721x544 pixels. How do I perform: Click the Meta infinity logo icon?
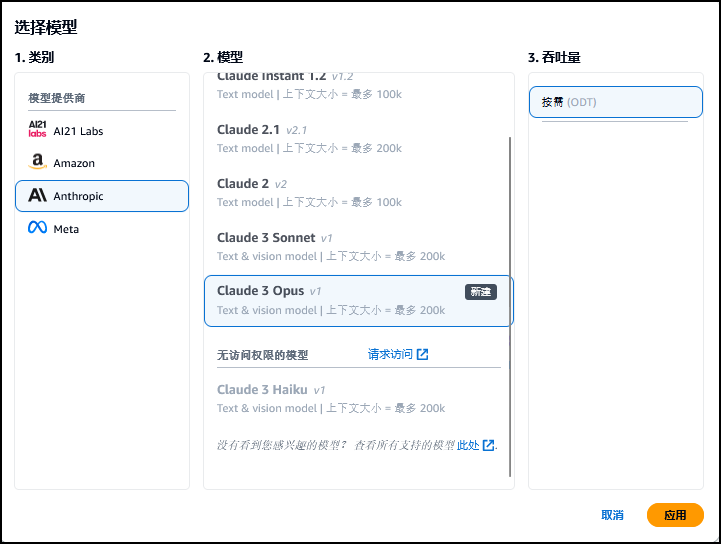pyautogui.click(x=37, y=227)
